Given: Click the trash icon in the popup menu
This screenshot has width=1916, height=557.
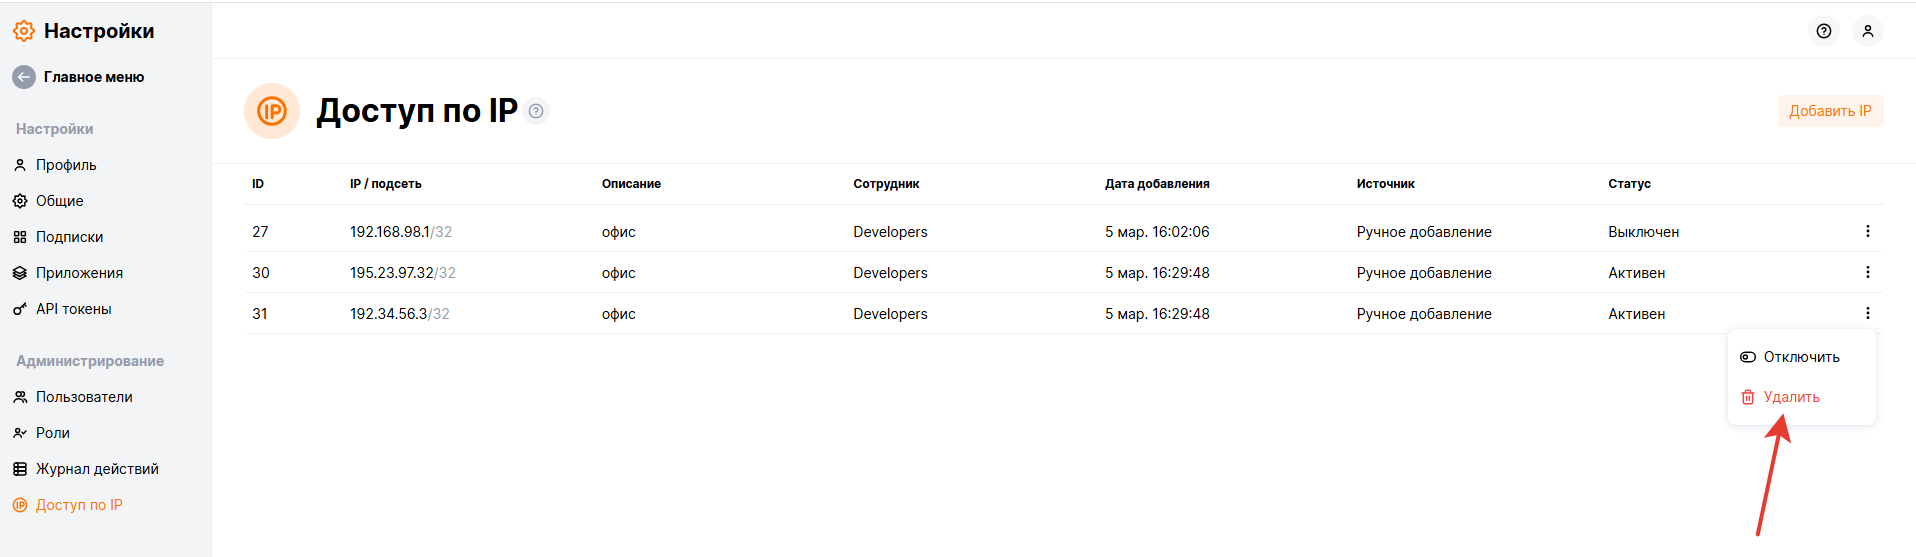Looking at the screenshot, I should pyautogui.click(x=1748, y=397).
